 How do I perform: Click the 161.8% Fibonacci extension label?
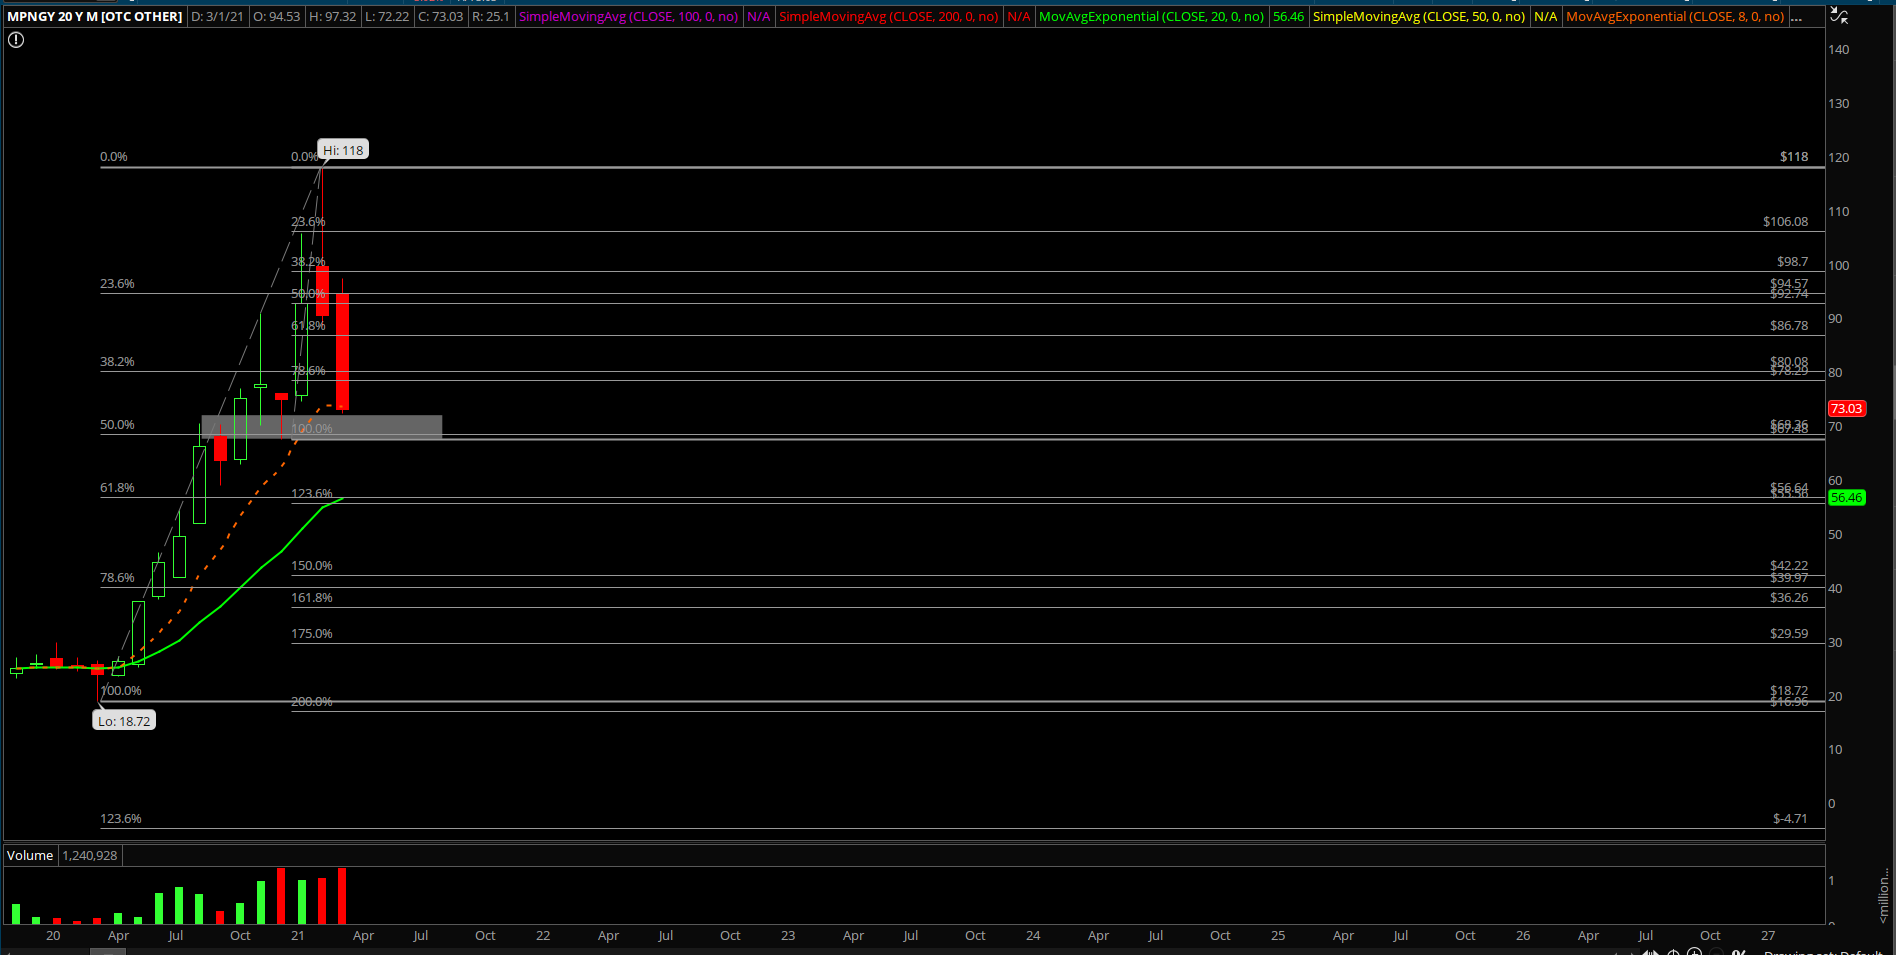pyautogui.click(x=312, y=598)
